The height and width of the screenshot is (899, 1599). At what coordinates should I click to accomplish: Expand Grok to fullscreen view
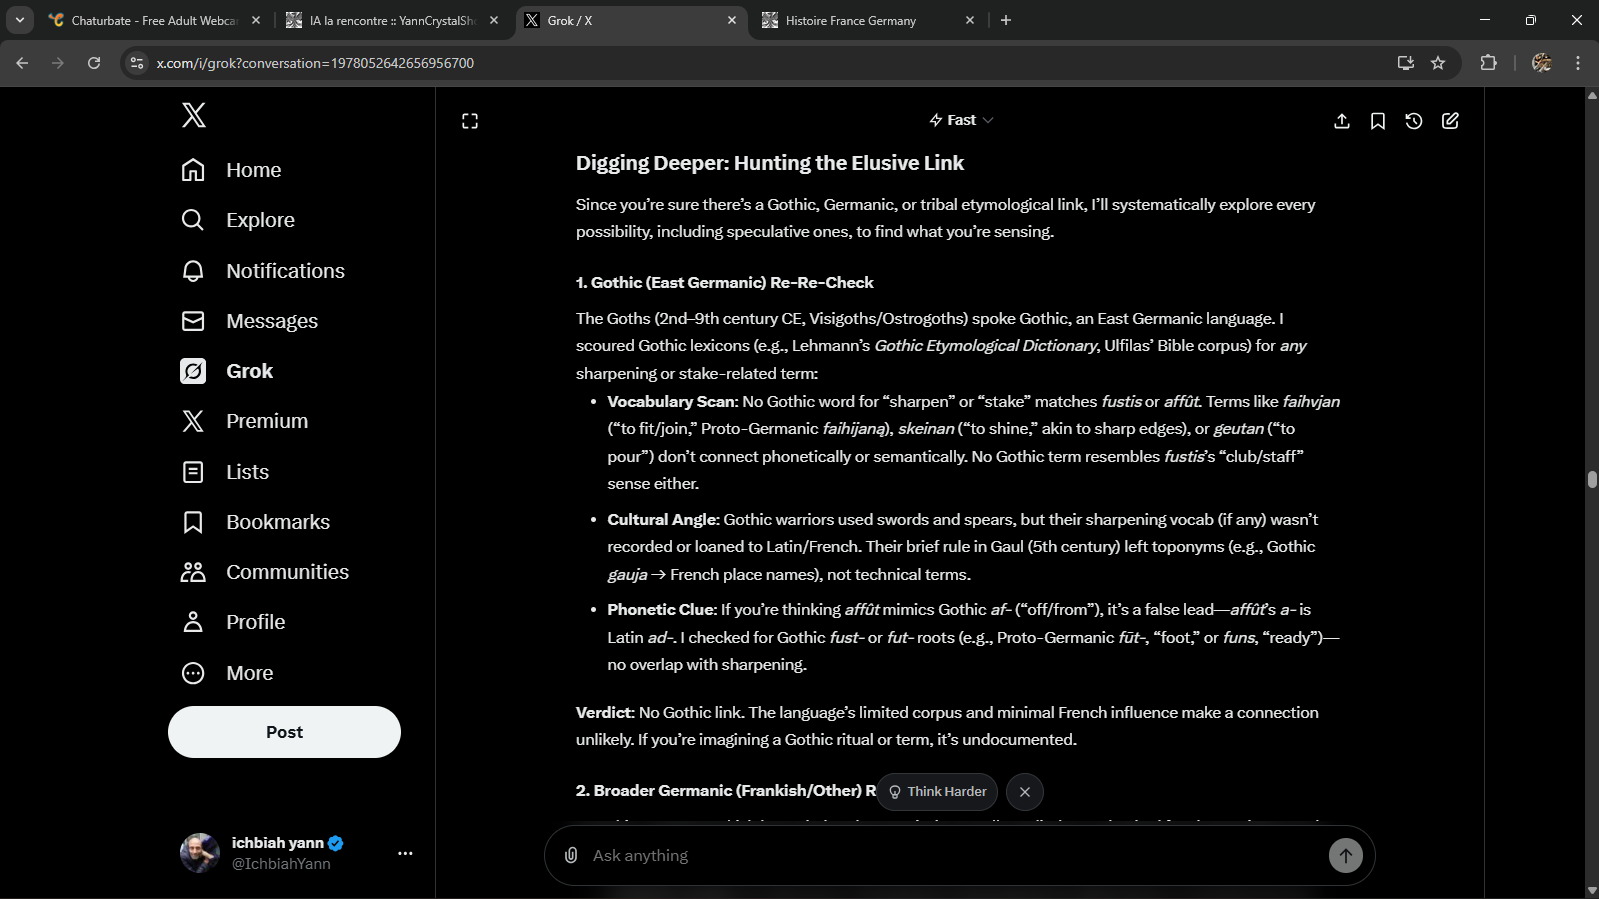(470, 121)
